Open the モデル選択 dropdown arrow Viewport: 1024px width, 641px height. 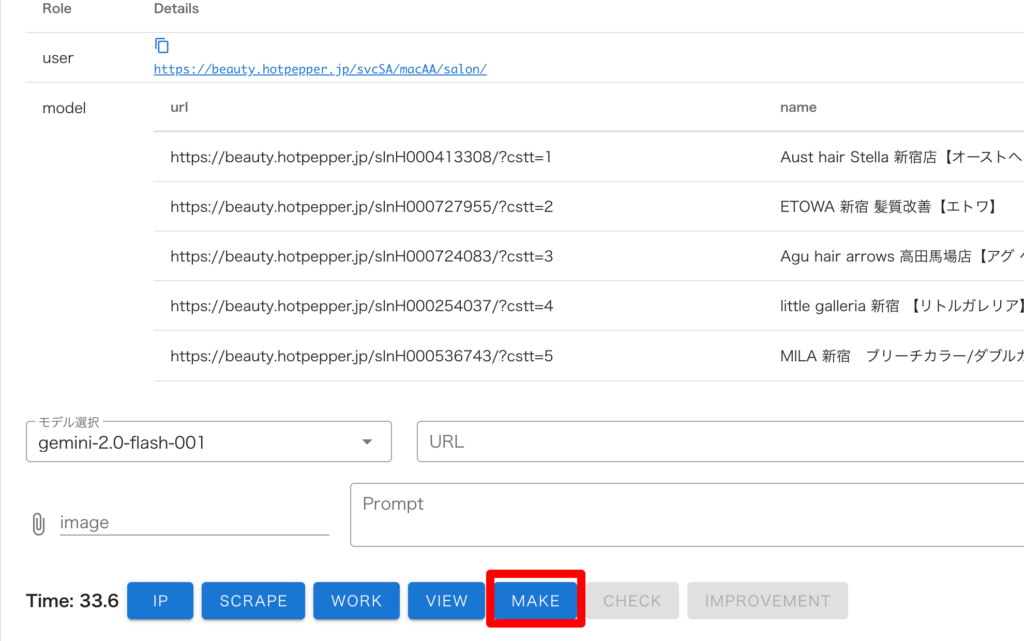click(367, 442)
